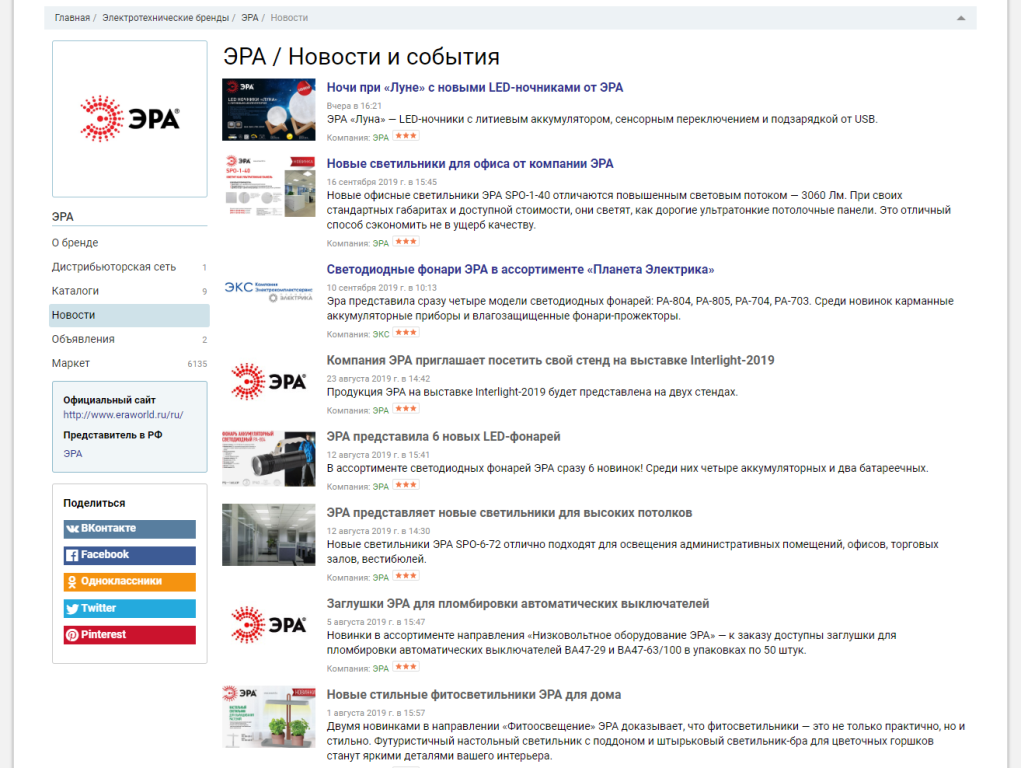Click rating stars under Луна article

tap(406, 137)
